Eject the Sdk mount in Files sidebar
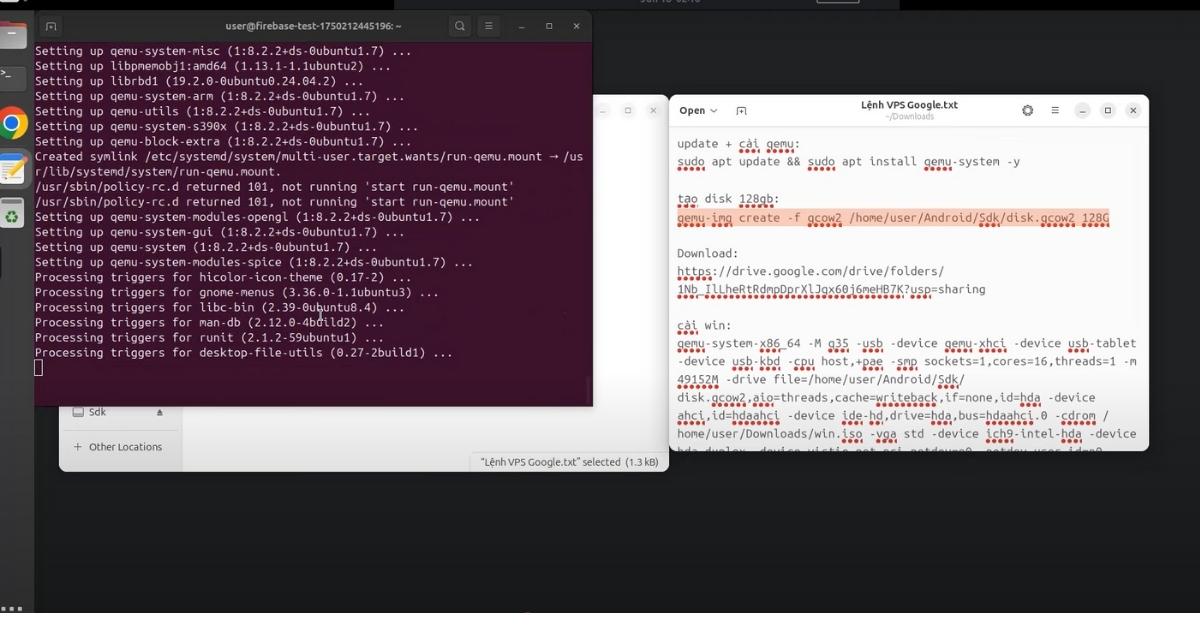 159,412
